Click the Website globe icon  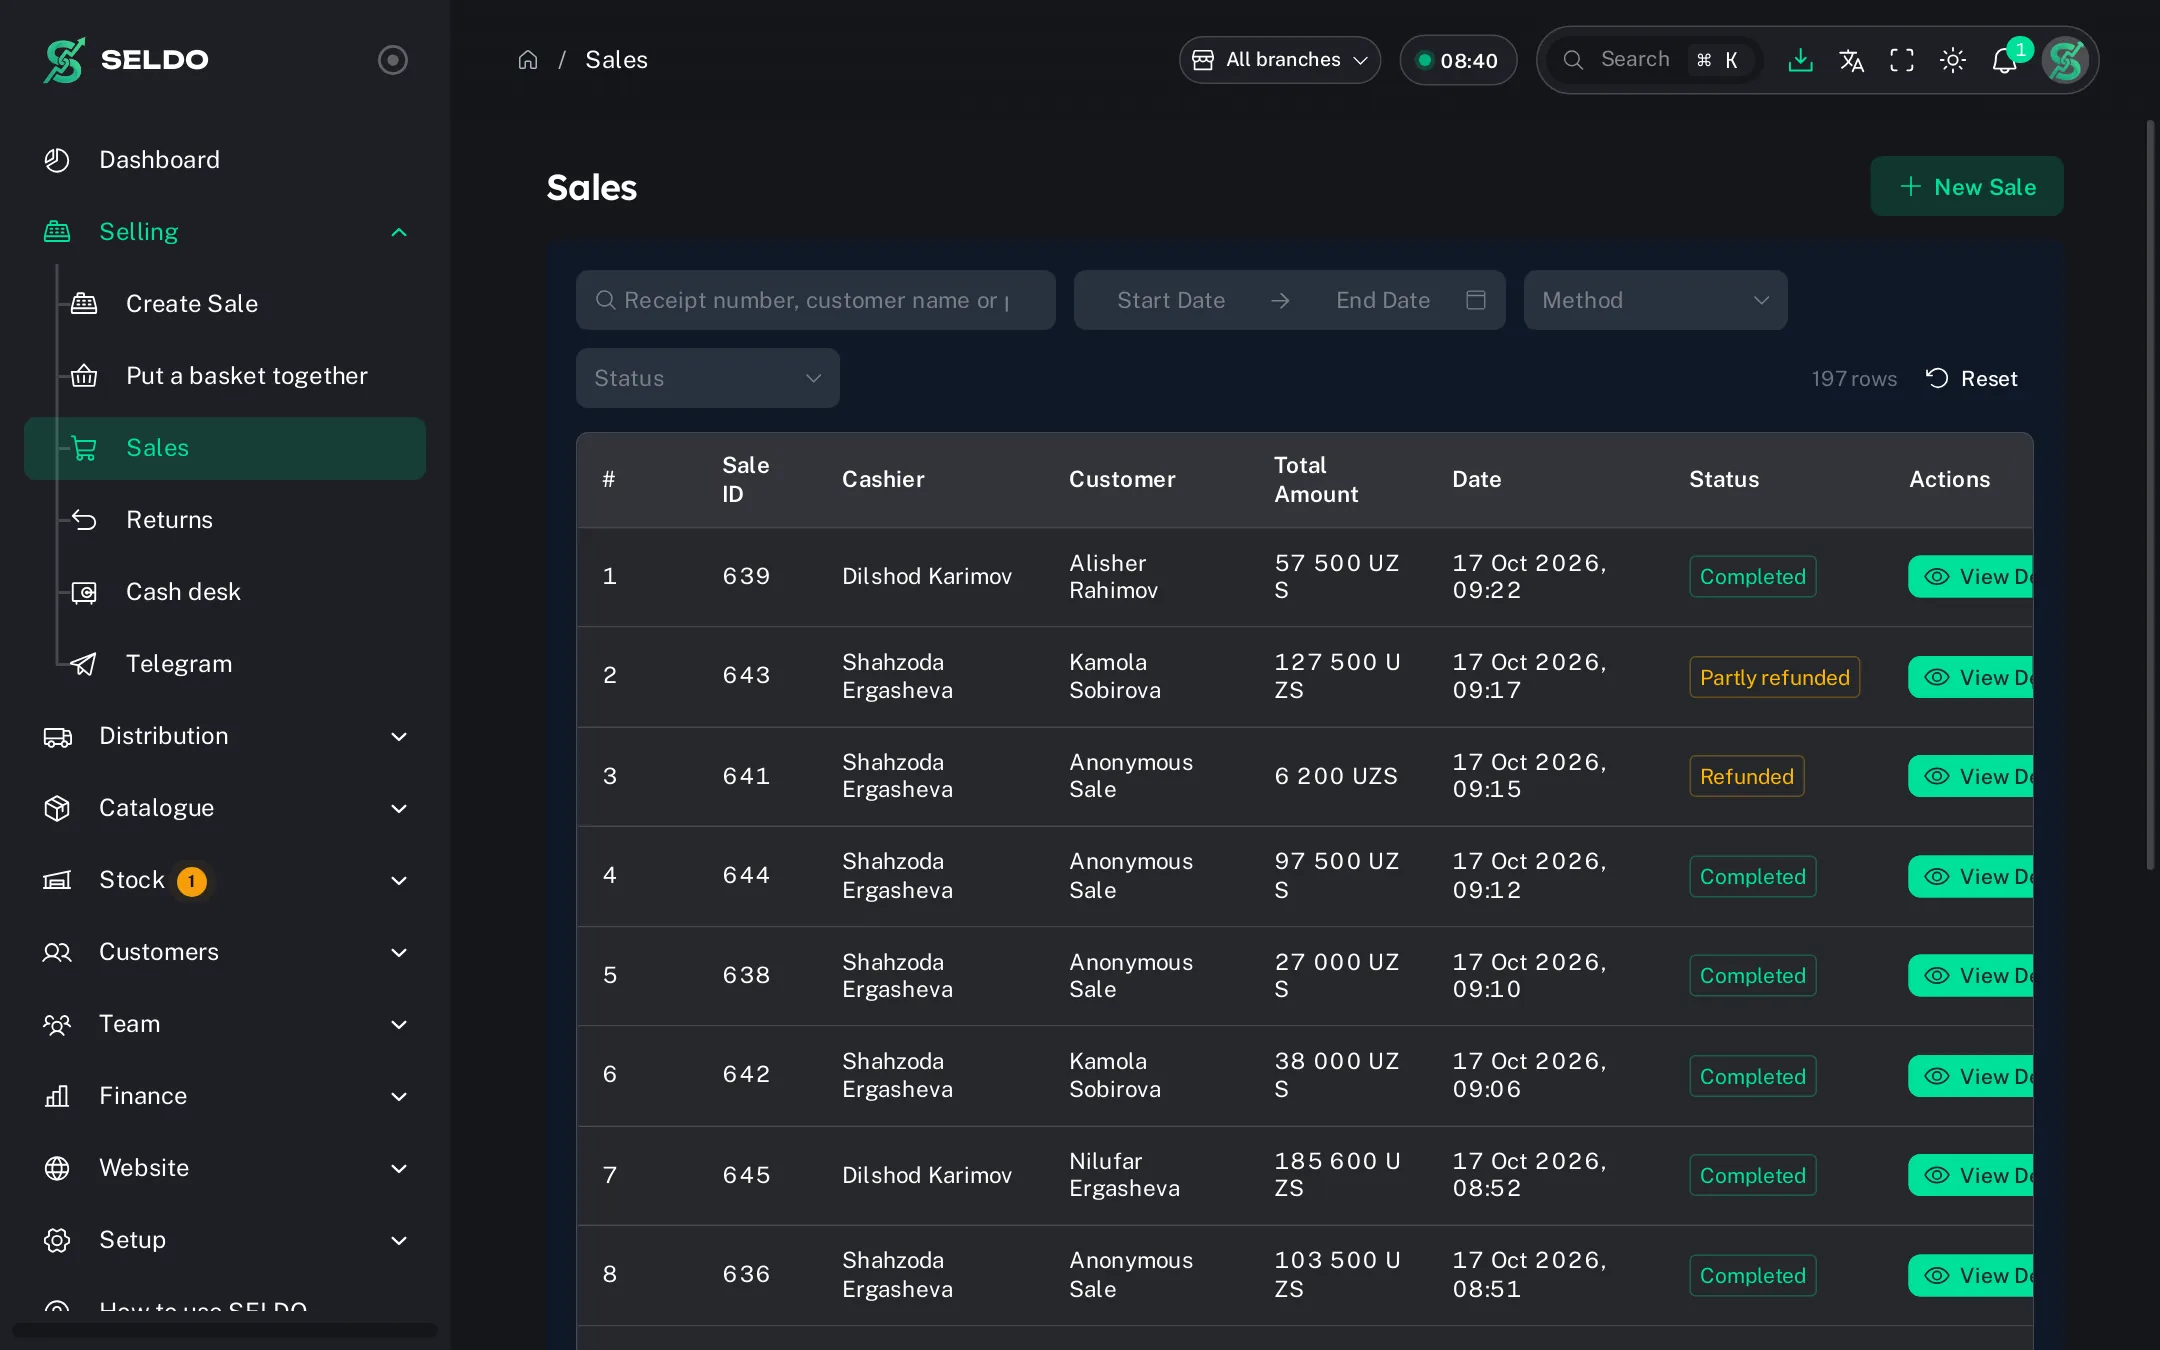[x=57, y=1168]
